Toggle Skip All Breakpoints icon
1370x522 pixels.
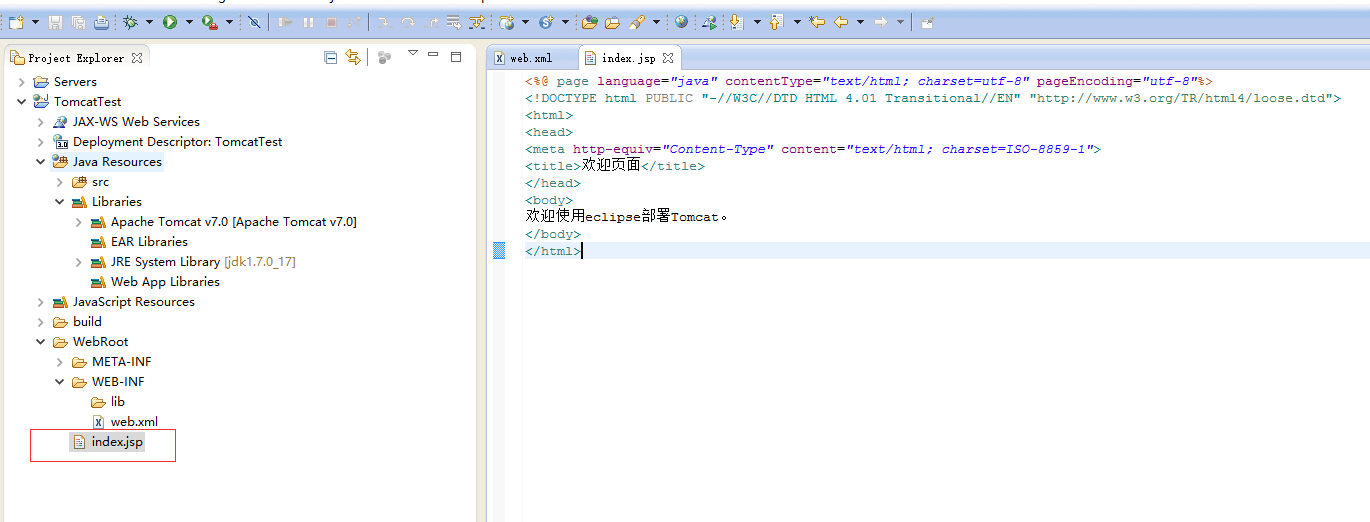pyautogui.click(x=254, y=22)
